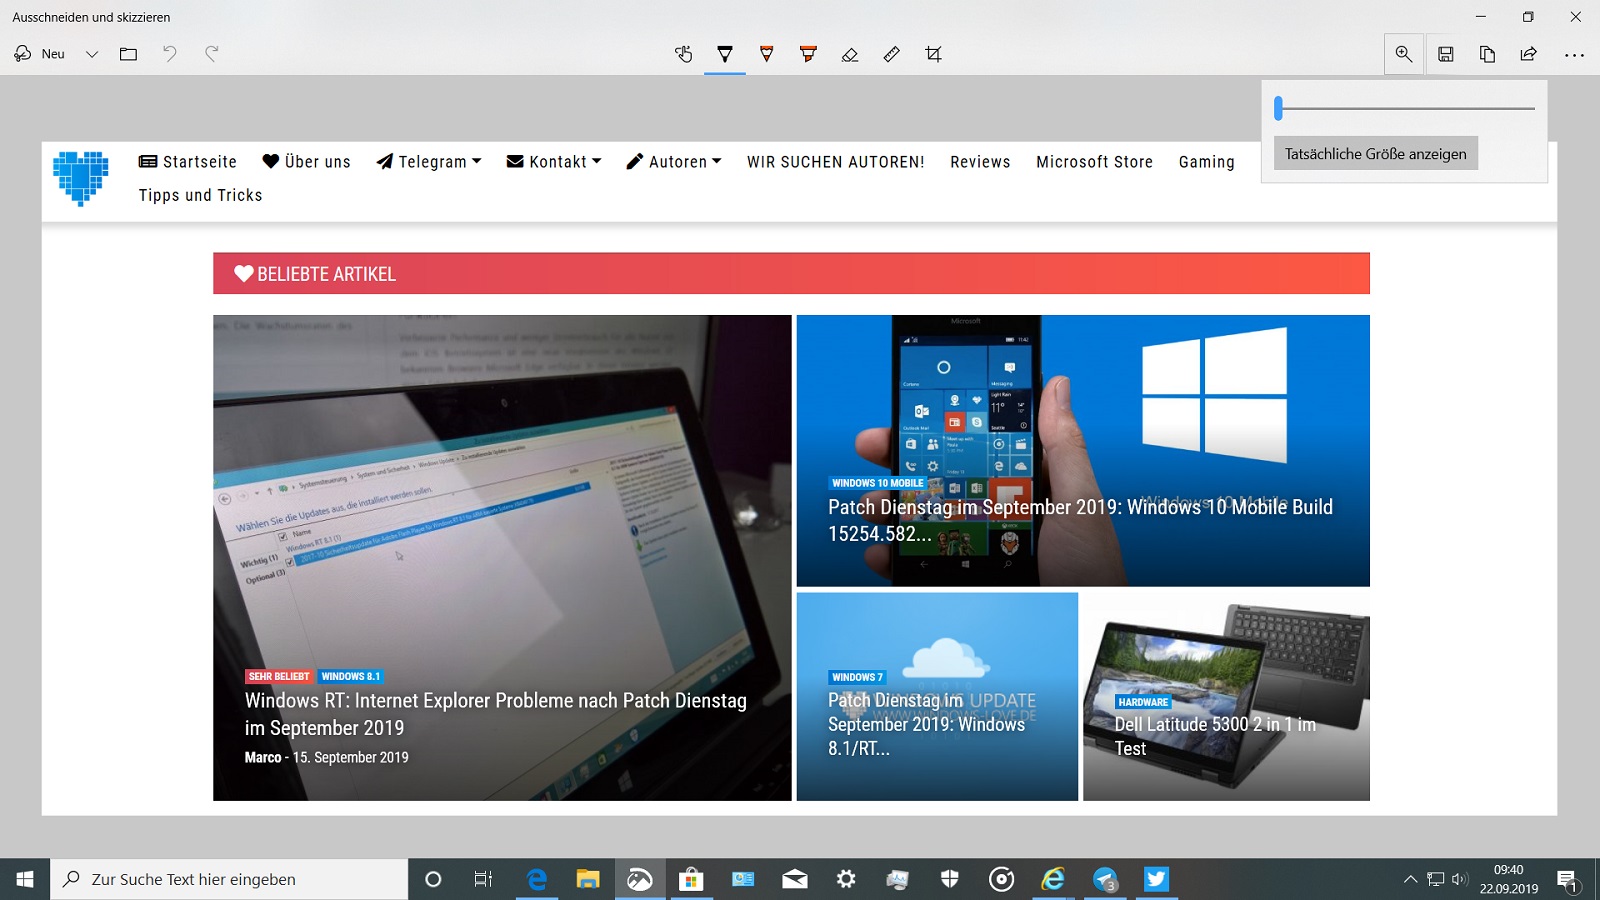Open Telegram from the taskbar
Viewport: 1600px width, 900px height.
(1105, 879)
